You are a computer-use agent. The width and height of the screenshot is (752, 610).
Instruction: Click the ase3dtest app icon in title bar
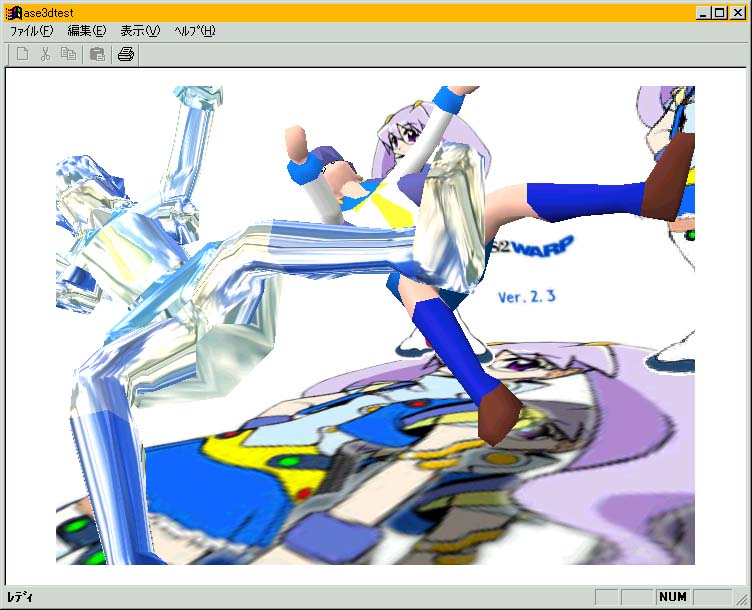(14, 12)
